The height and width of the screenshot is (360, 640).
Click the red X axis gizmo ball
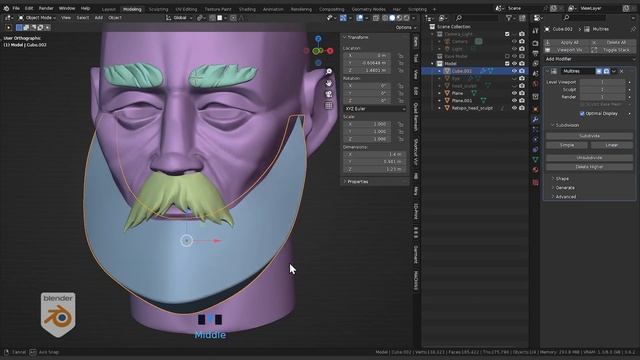coord(330,51)
